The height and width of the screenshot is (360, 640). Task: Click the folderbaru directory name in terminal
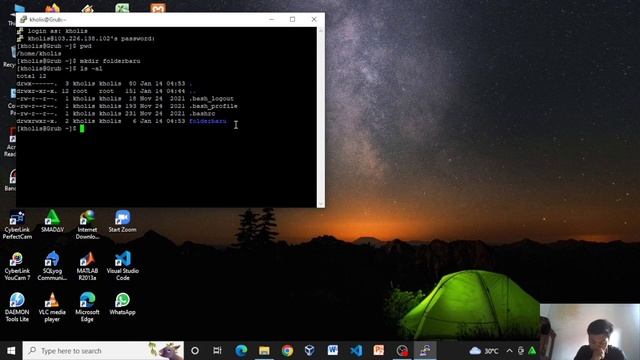coord(207,121)
